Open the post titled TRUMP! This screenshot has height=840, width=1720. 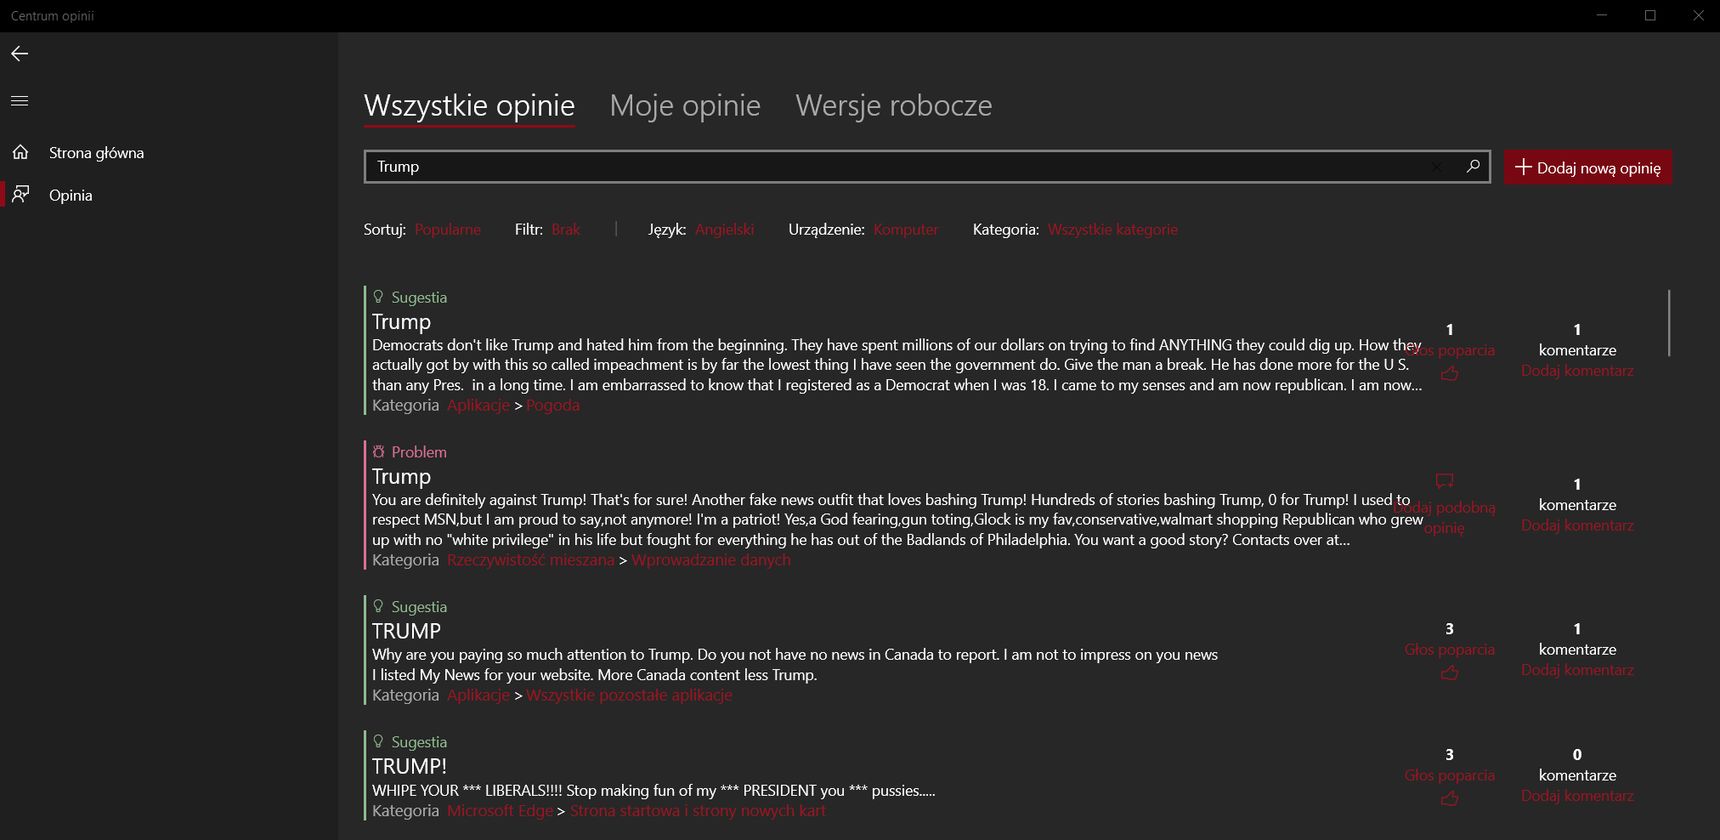409,766
